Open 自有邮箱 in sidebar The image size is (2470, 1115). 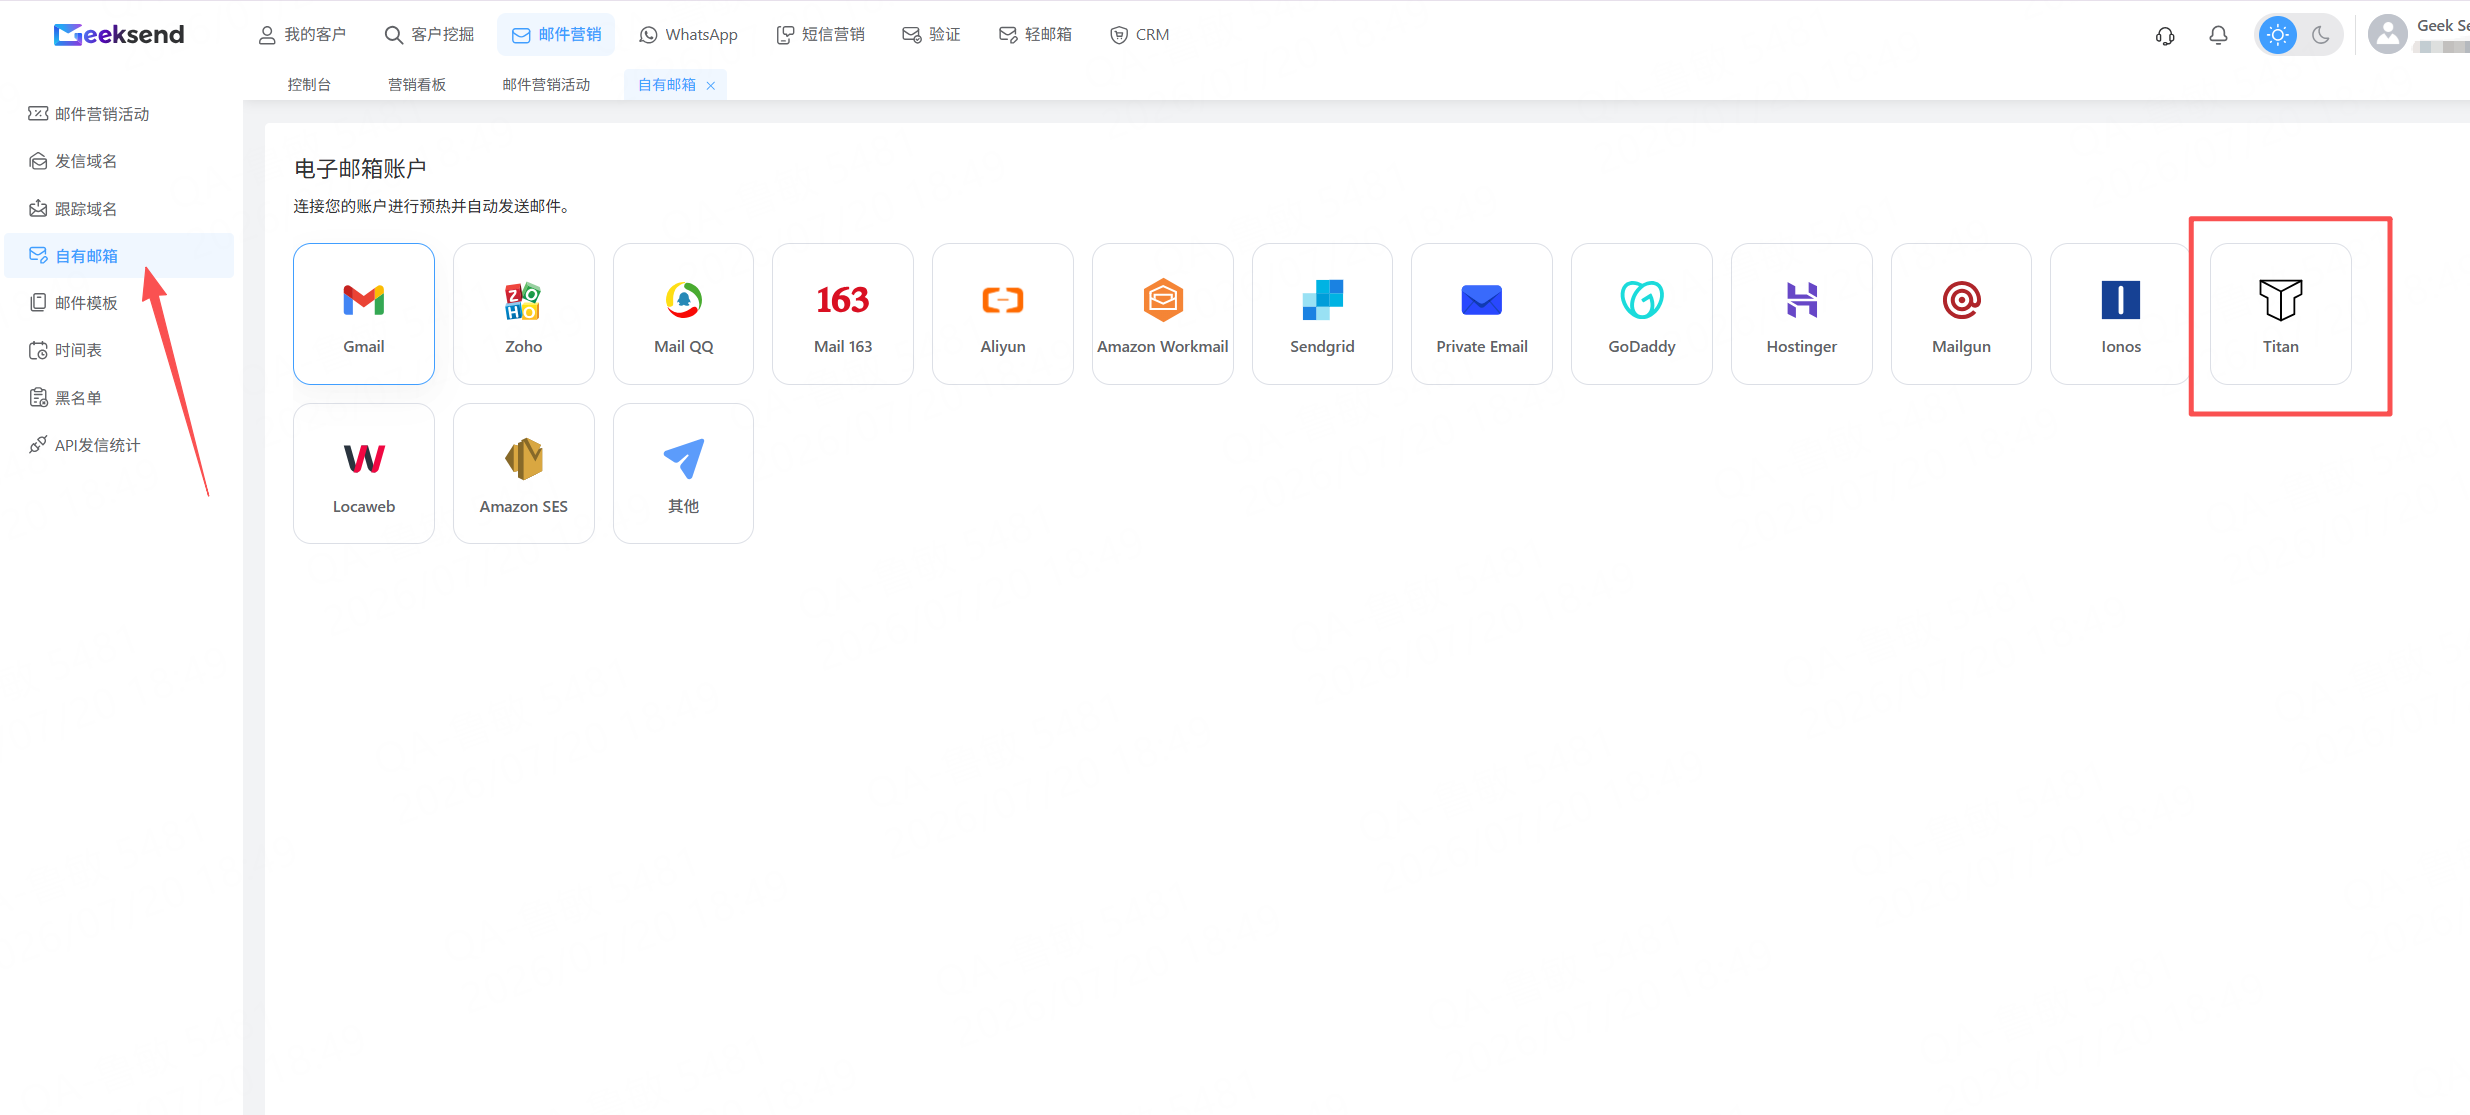pos(119,255)
